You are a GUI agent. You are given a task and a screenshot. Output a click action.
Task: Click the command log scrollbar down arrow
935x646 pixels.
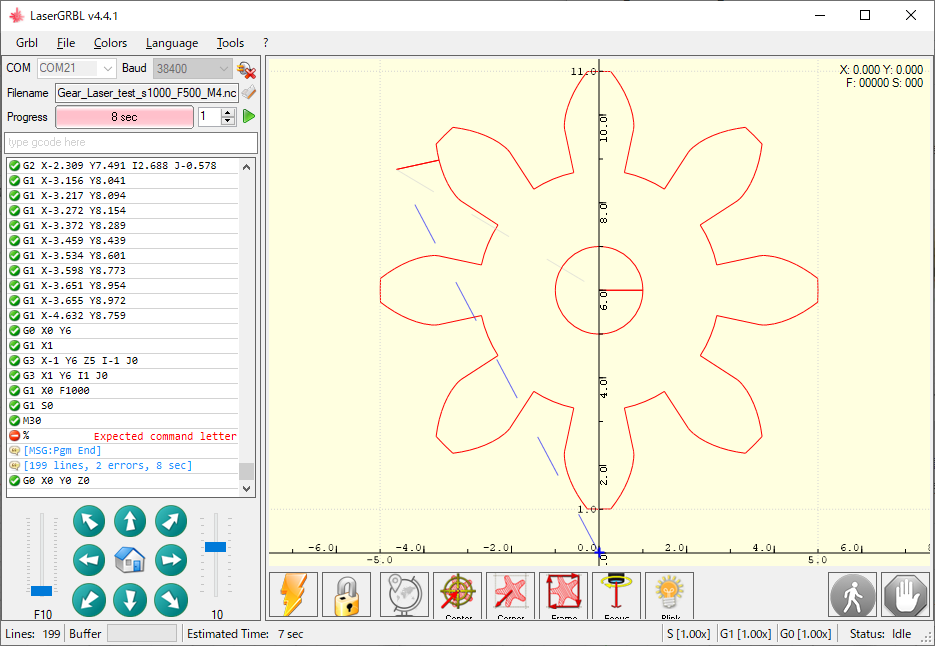coord(246,489)
